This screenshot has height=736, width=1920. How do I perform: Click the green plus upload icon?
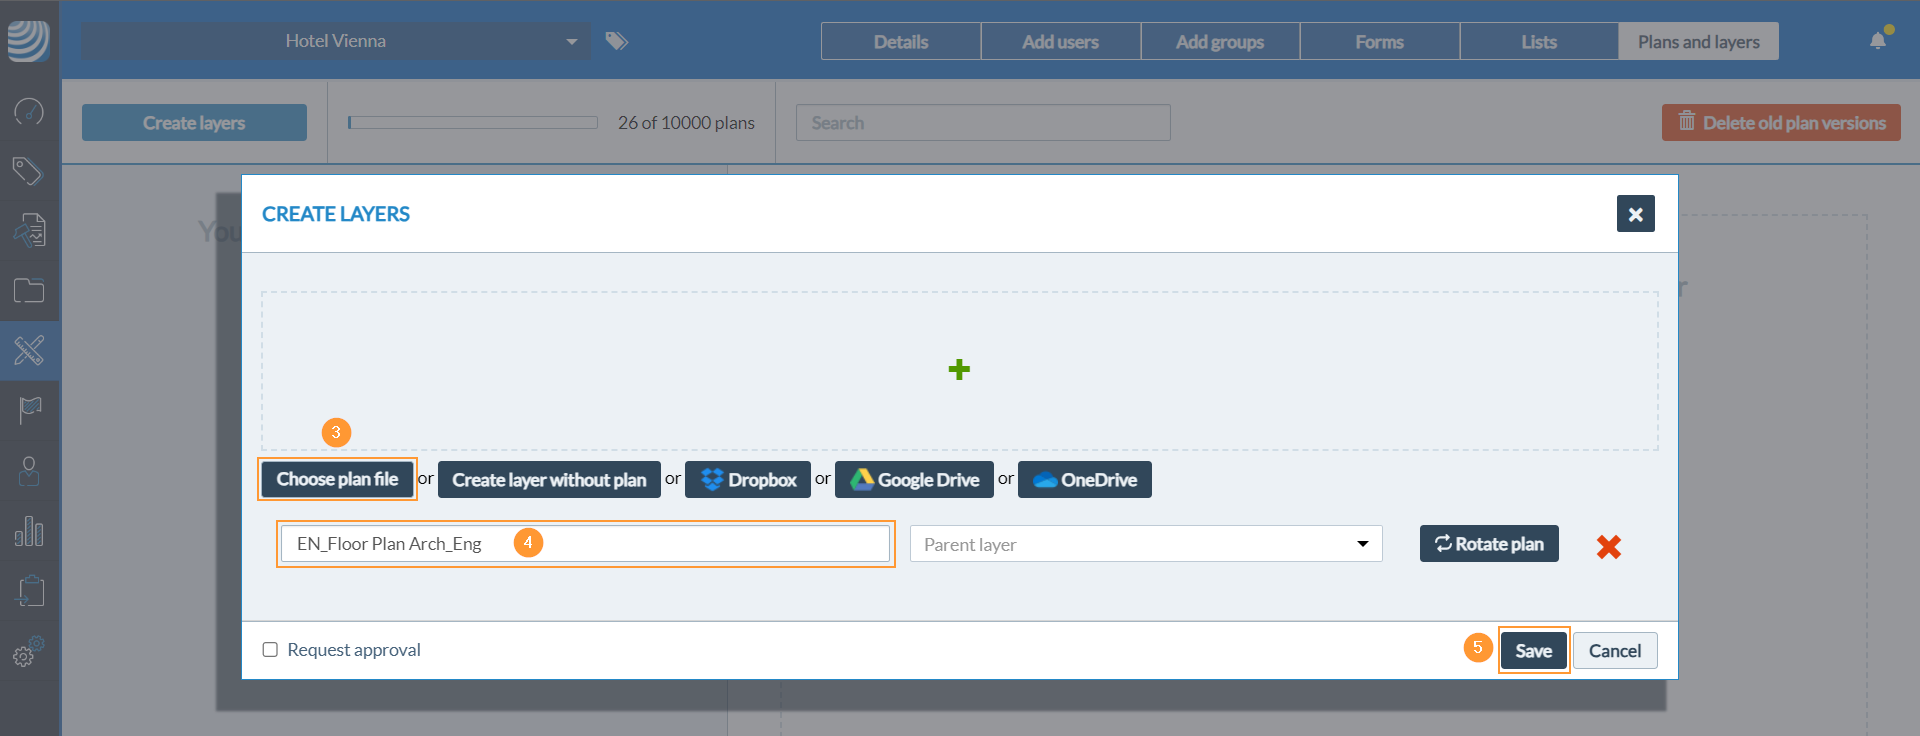click(x=959, y=370)
